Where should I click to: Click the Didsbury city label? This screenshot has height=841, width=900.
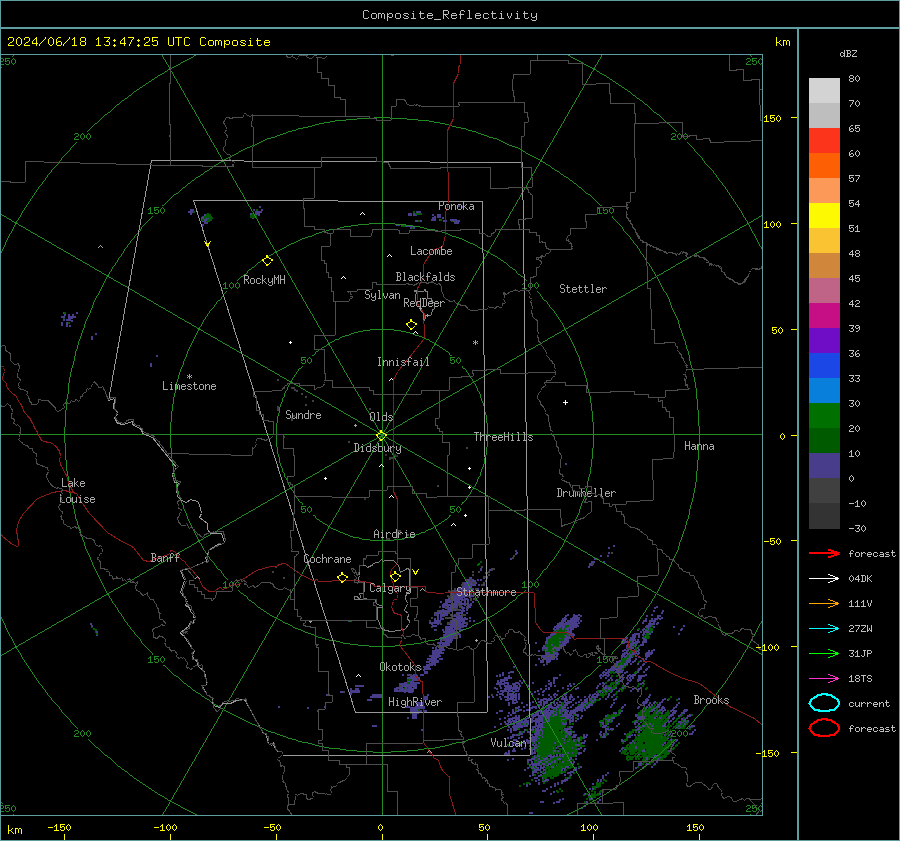tap(377, 448)
